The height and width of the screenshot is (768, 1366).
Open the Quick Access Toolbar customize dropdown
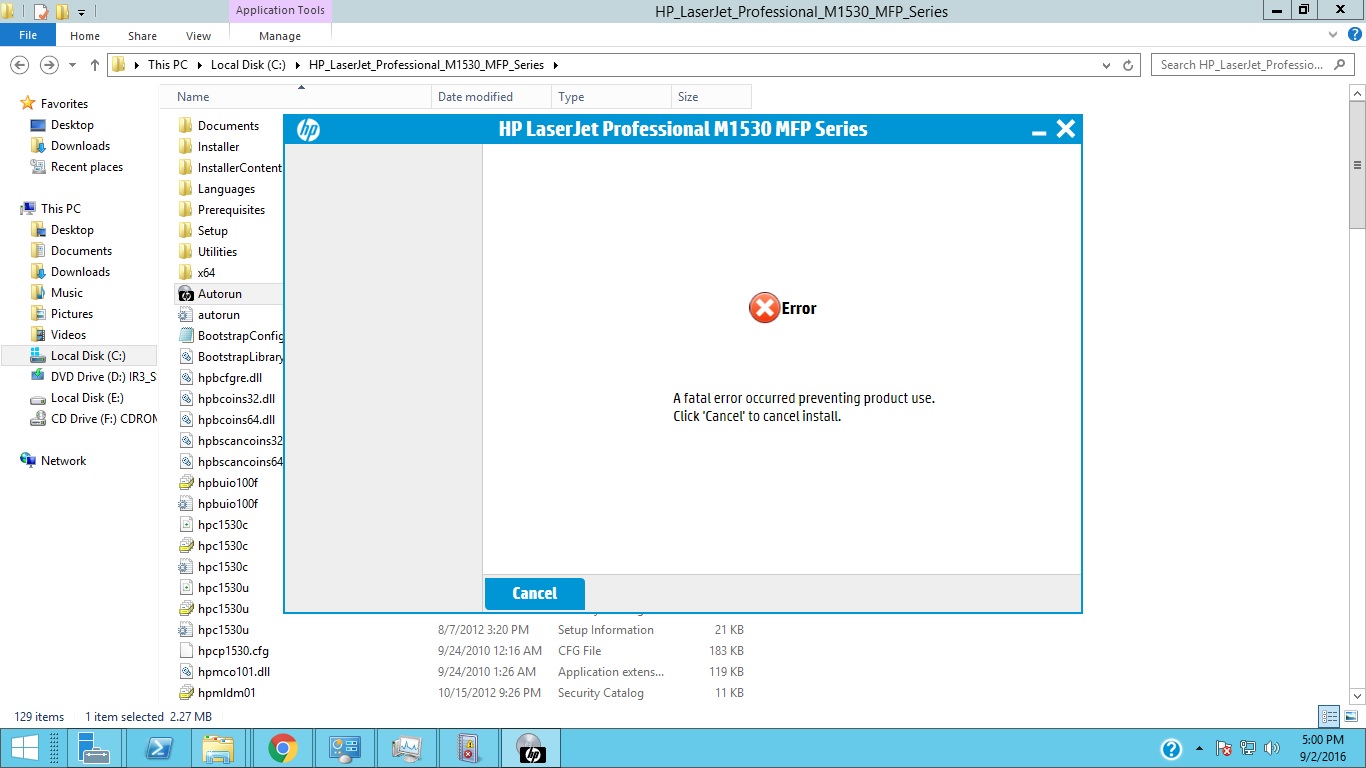[x=82, y=12]
